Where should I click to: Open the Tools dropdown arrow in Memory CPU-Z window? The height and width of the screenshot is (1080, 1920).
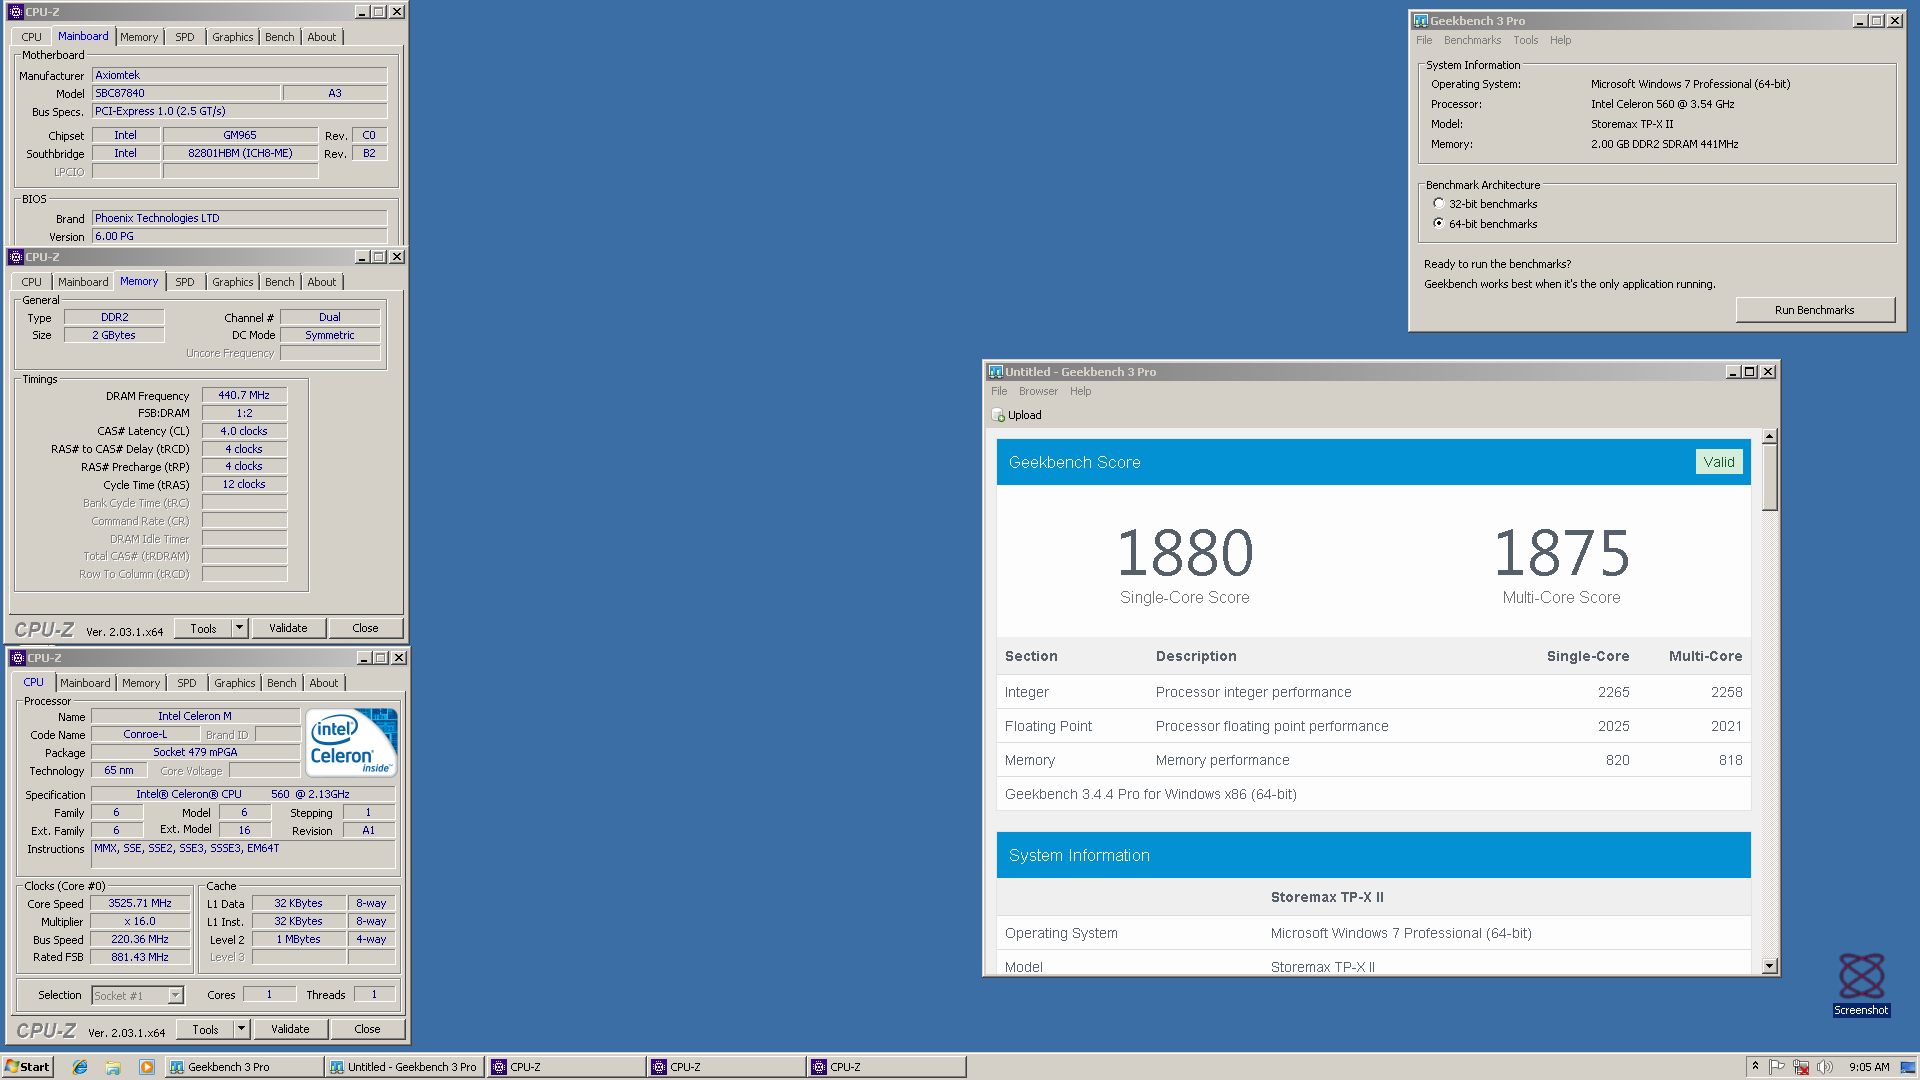239,628
